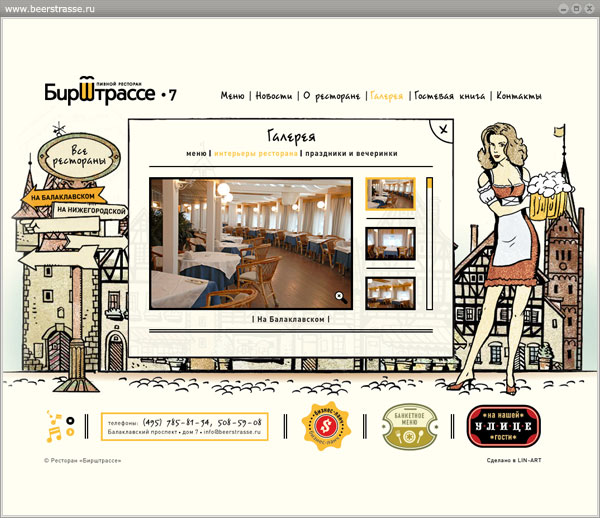Click the © Ресторан «Бирштрассе» copyright text
The width and height of the screenshot is (600, 518).
[x=83, y=461]
